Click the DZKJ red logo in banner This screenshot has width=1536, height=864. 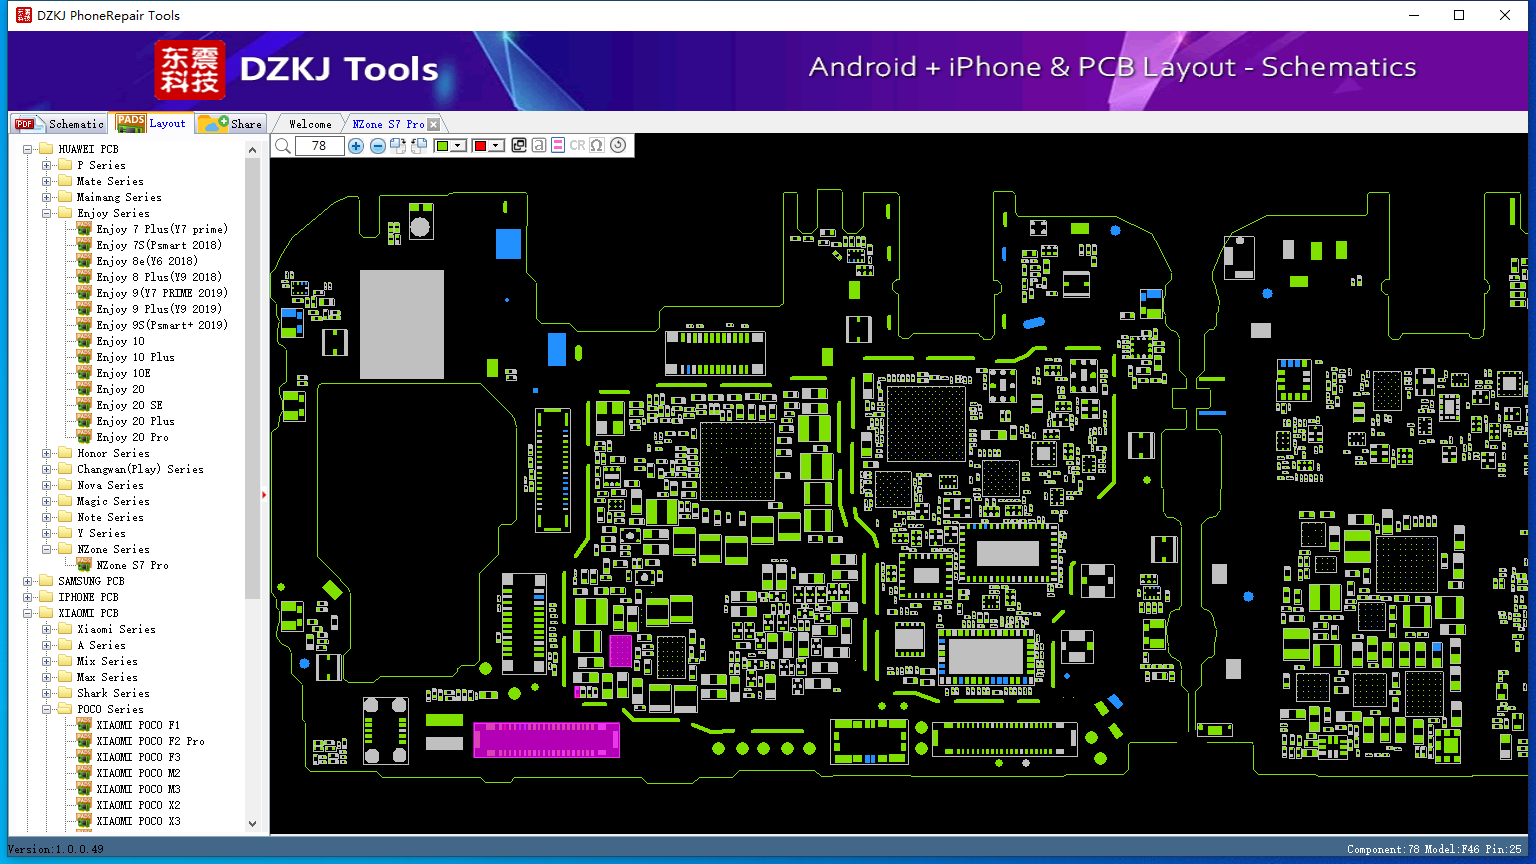pos(190,70)
